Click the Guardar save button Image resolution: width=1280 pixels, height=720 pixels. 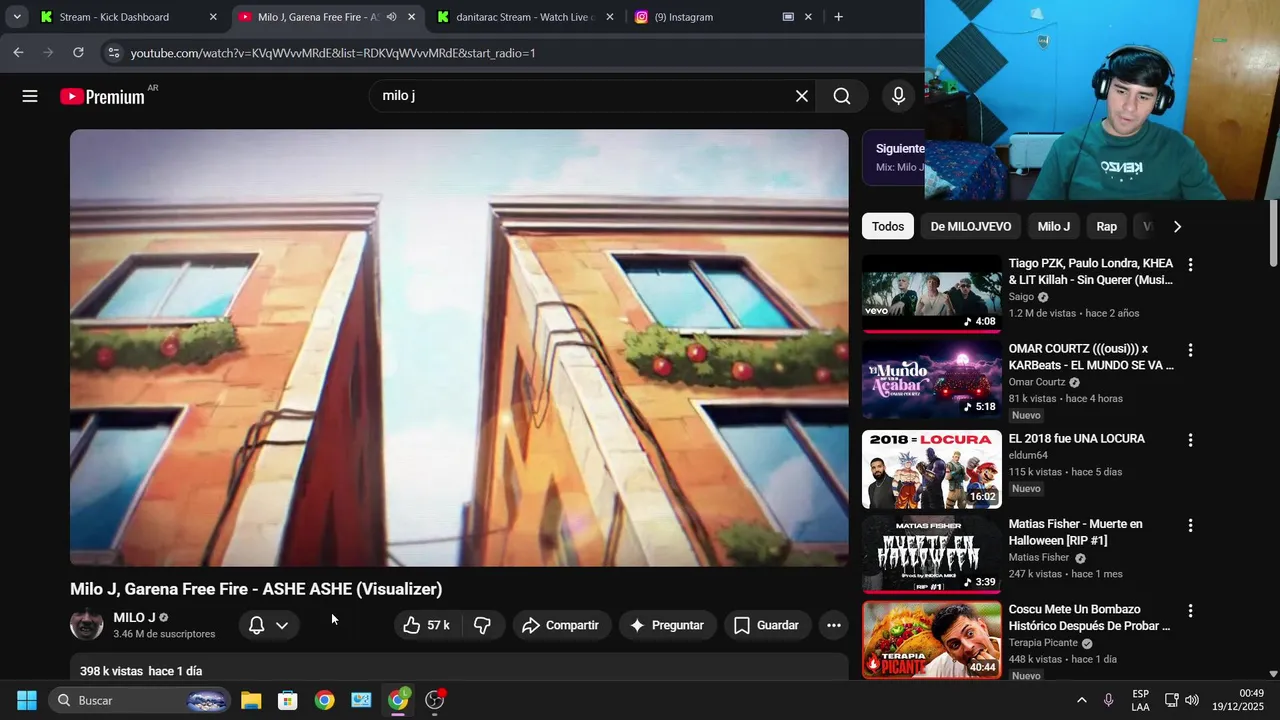pyautogui.click(x=767, y=625)
